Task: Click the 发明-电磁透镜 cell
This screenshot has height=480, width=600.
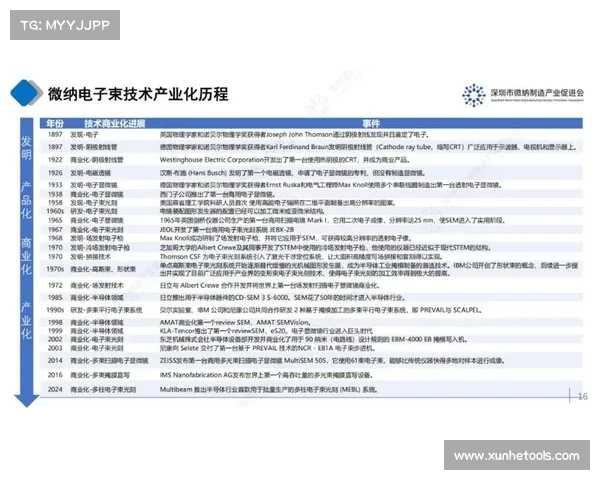Action: click(90, 173)
